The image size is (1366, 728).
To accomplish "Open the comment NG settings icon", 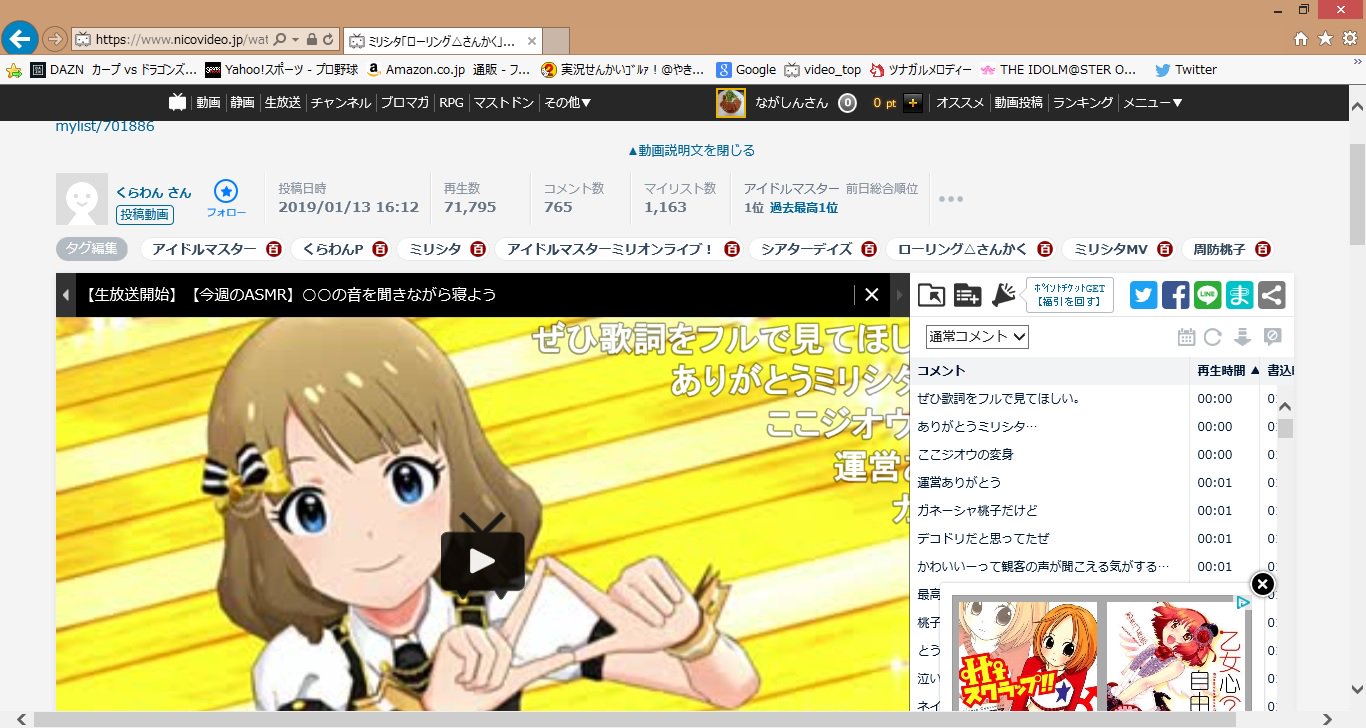I will tap(1273, 337).
